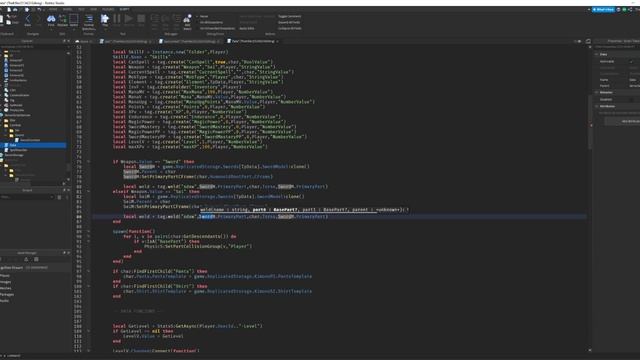640x360 pixels.
Task: Open the TEST ribbon tab
Action: tap(81, 9)
